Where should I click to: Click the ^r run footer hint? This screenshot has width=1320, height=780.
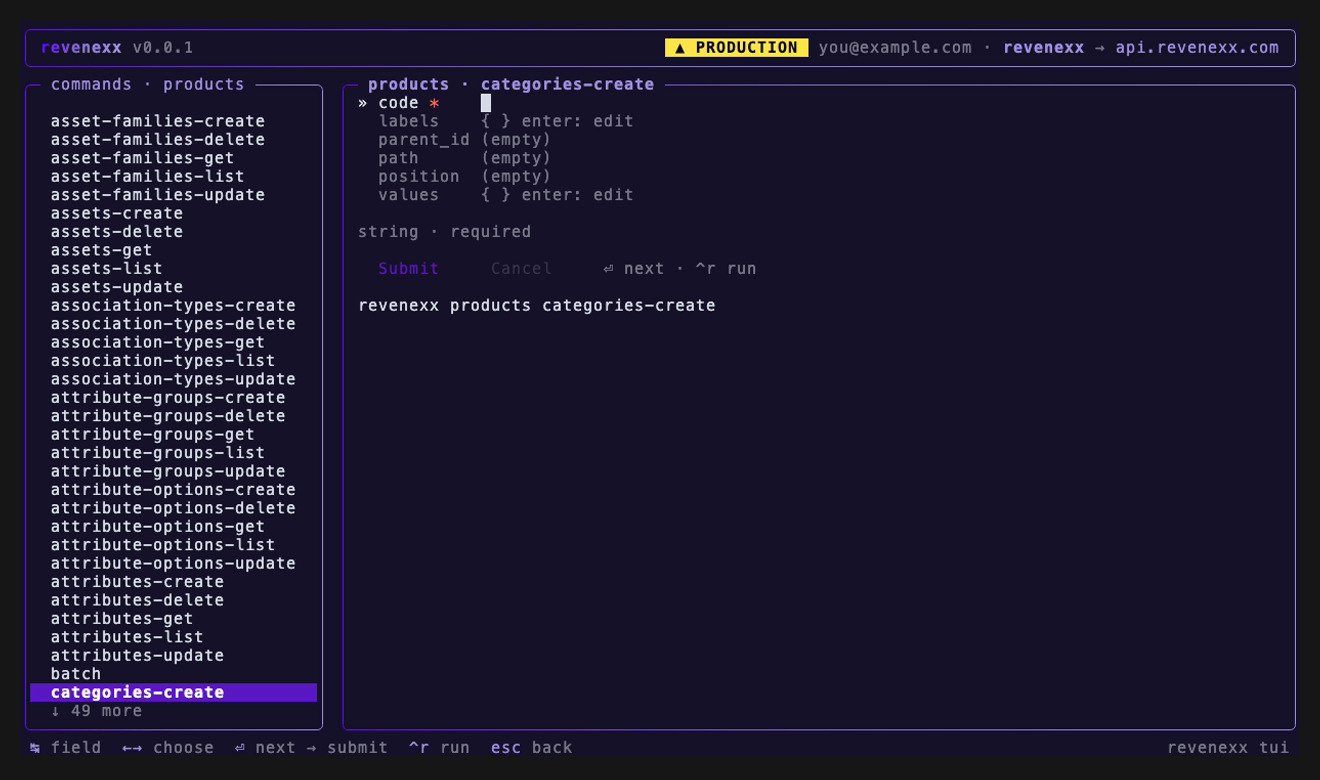(x=439, y=747)
